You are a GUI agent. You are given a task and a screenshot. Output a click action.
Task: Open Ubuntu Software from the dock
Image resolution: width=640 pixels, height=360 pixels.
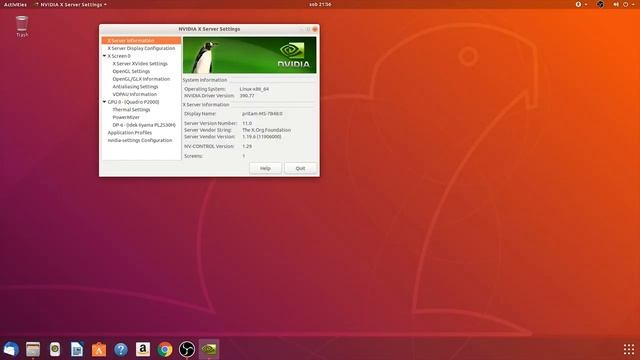[x=99, y=349]
